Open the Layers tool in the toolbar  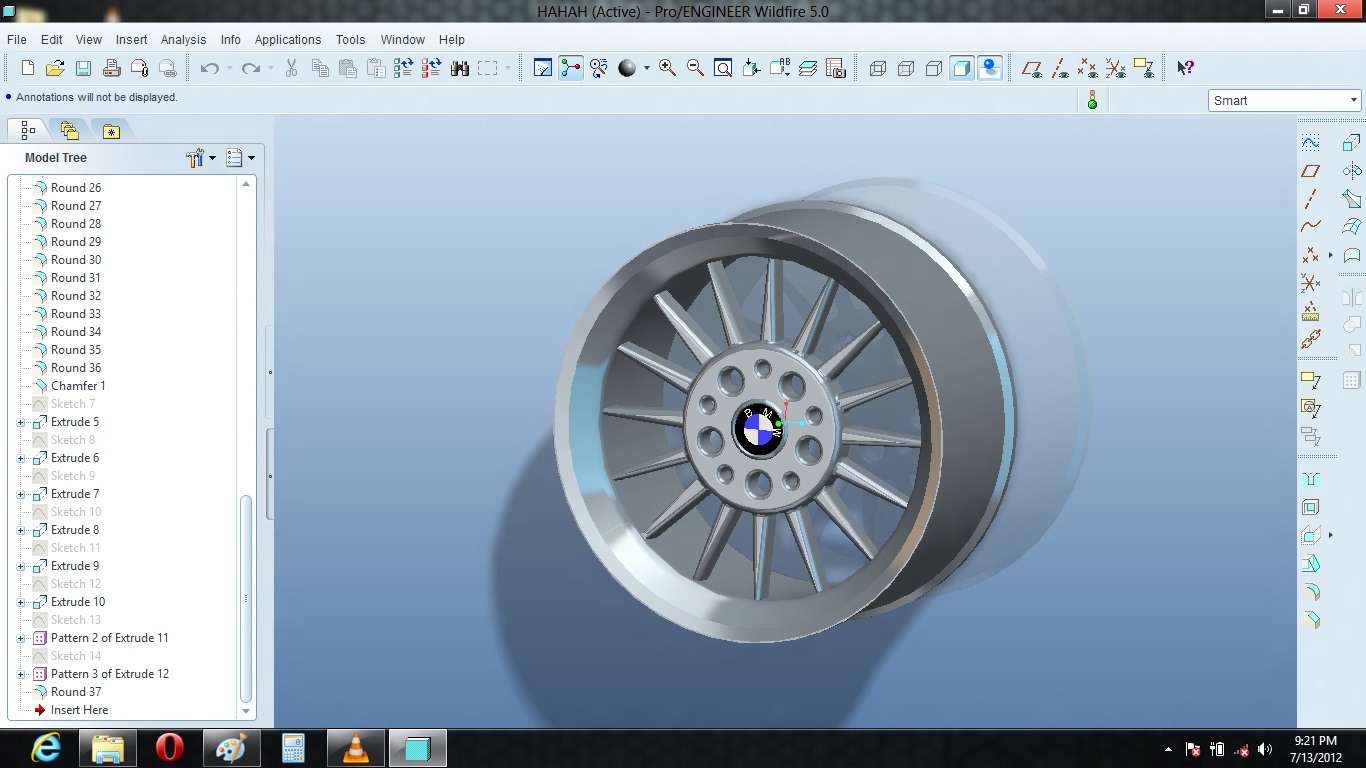[x=808, y=68]
